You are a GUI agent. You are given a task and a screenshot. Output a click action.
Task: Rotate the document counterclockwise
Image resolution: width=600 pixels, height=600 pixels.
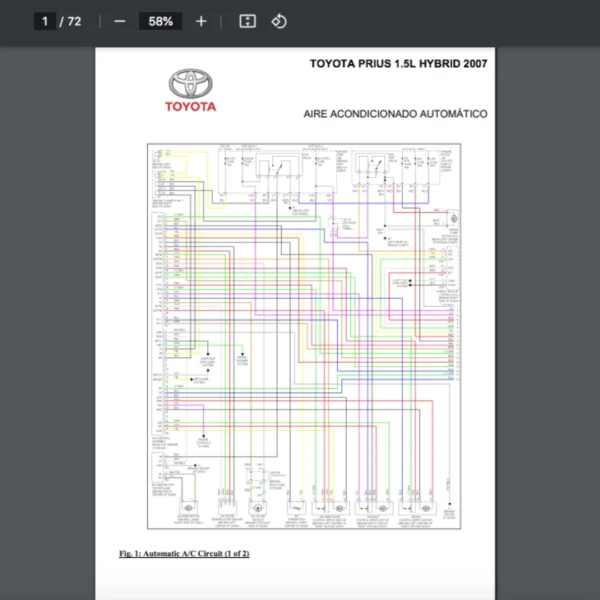[279, 21]
